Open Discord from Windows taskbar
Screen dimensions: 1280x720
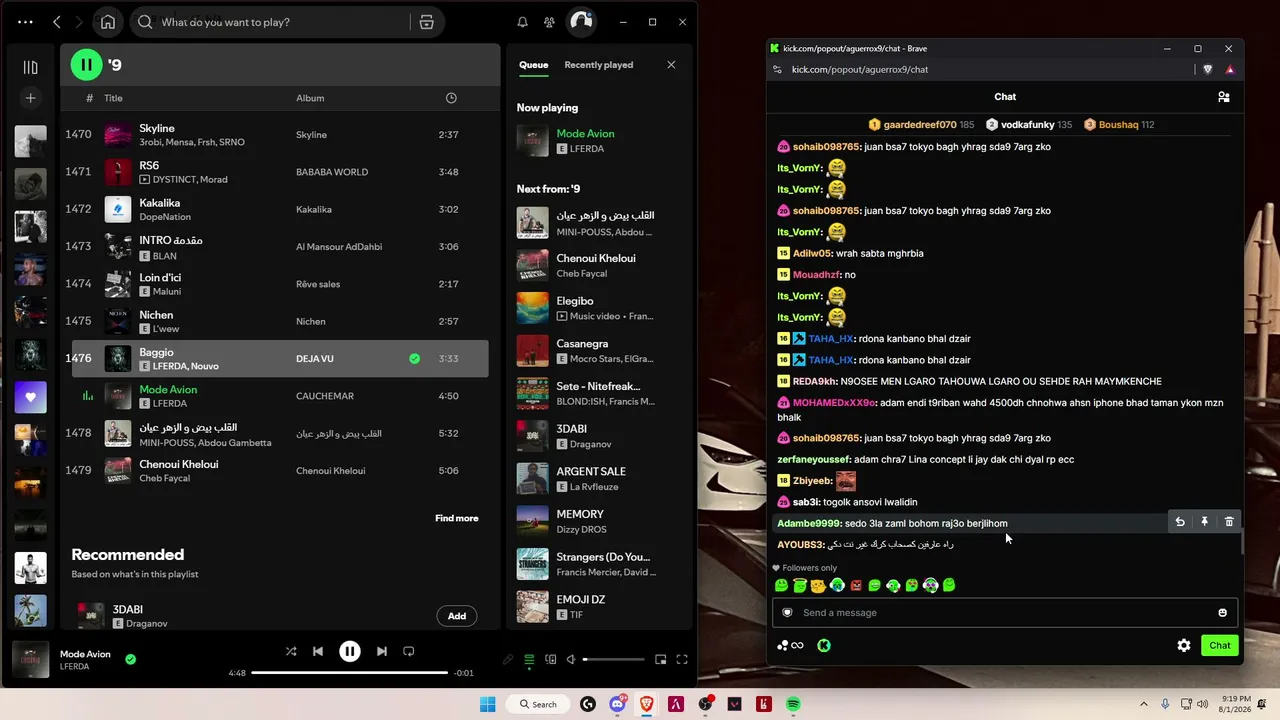point(618,704)
